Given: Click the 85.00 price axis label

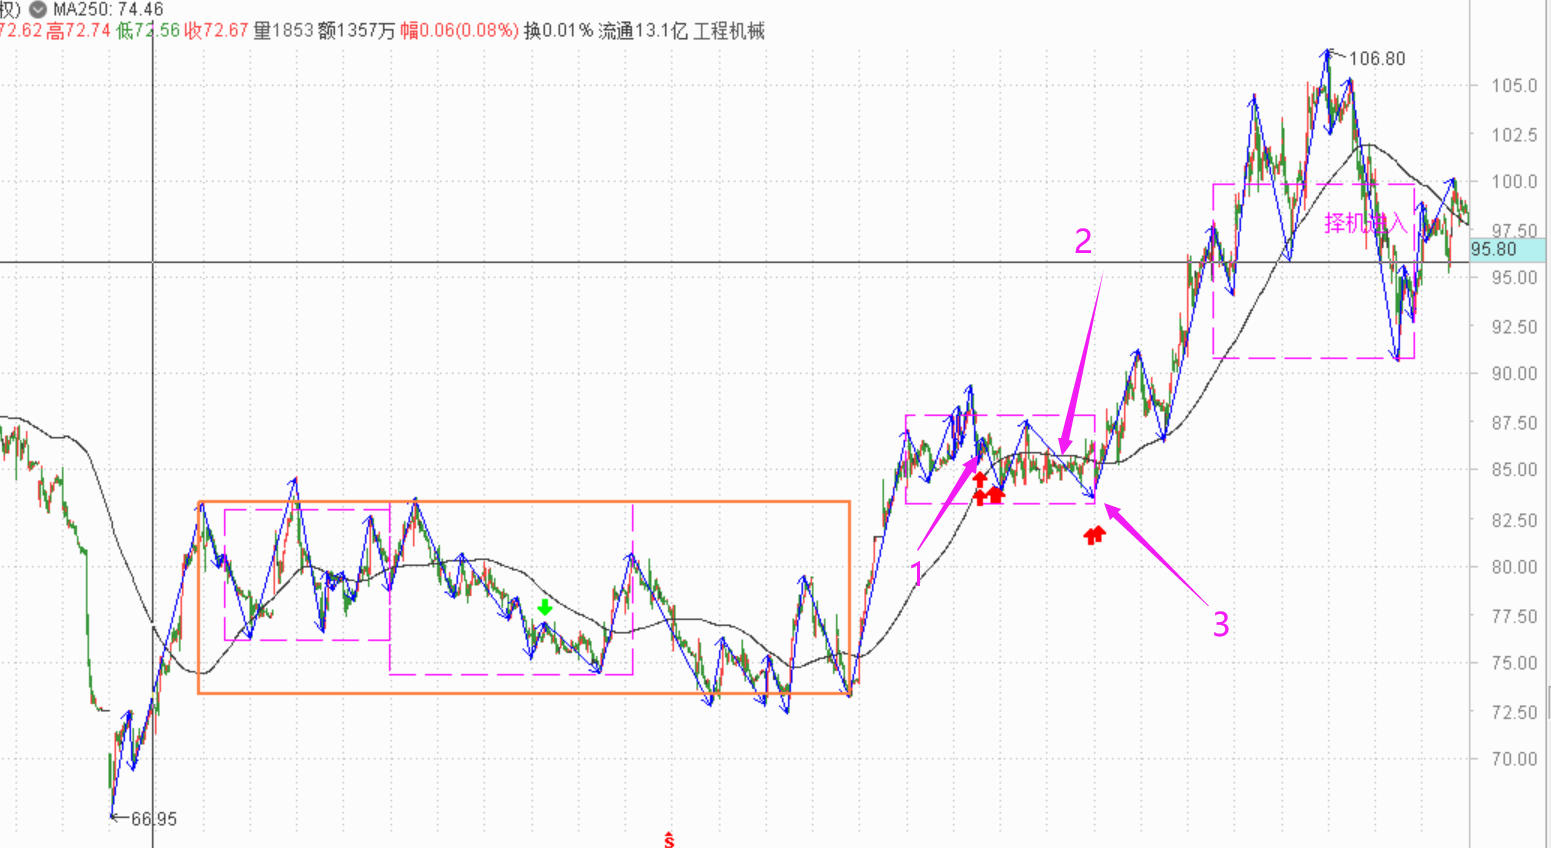Looking at the screenshot, I should (x=1514, y=469).
